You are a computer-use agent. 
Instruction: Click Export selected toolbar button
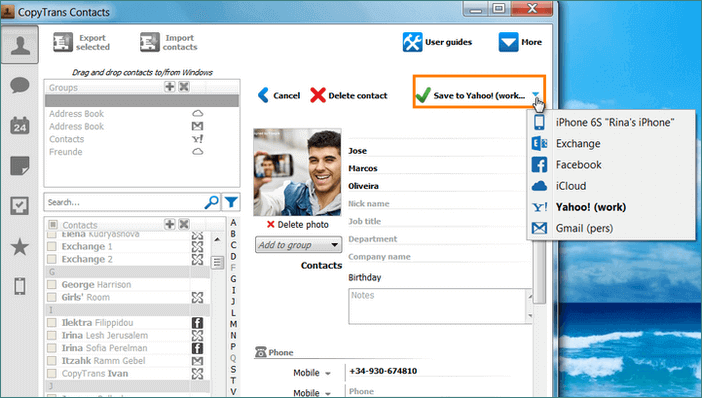(81, 43)
